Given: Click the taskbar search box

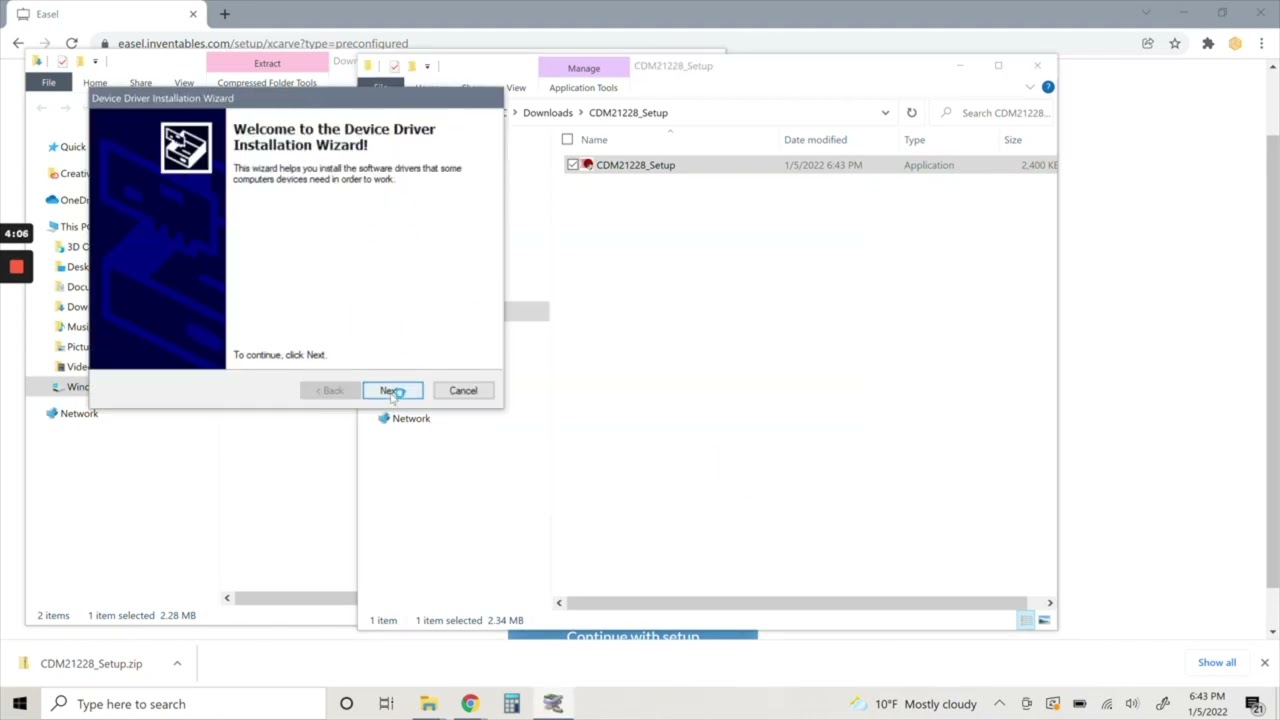Looking at the screenshot, I should point(184,704).
